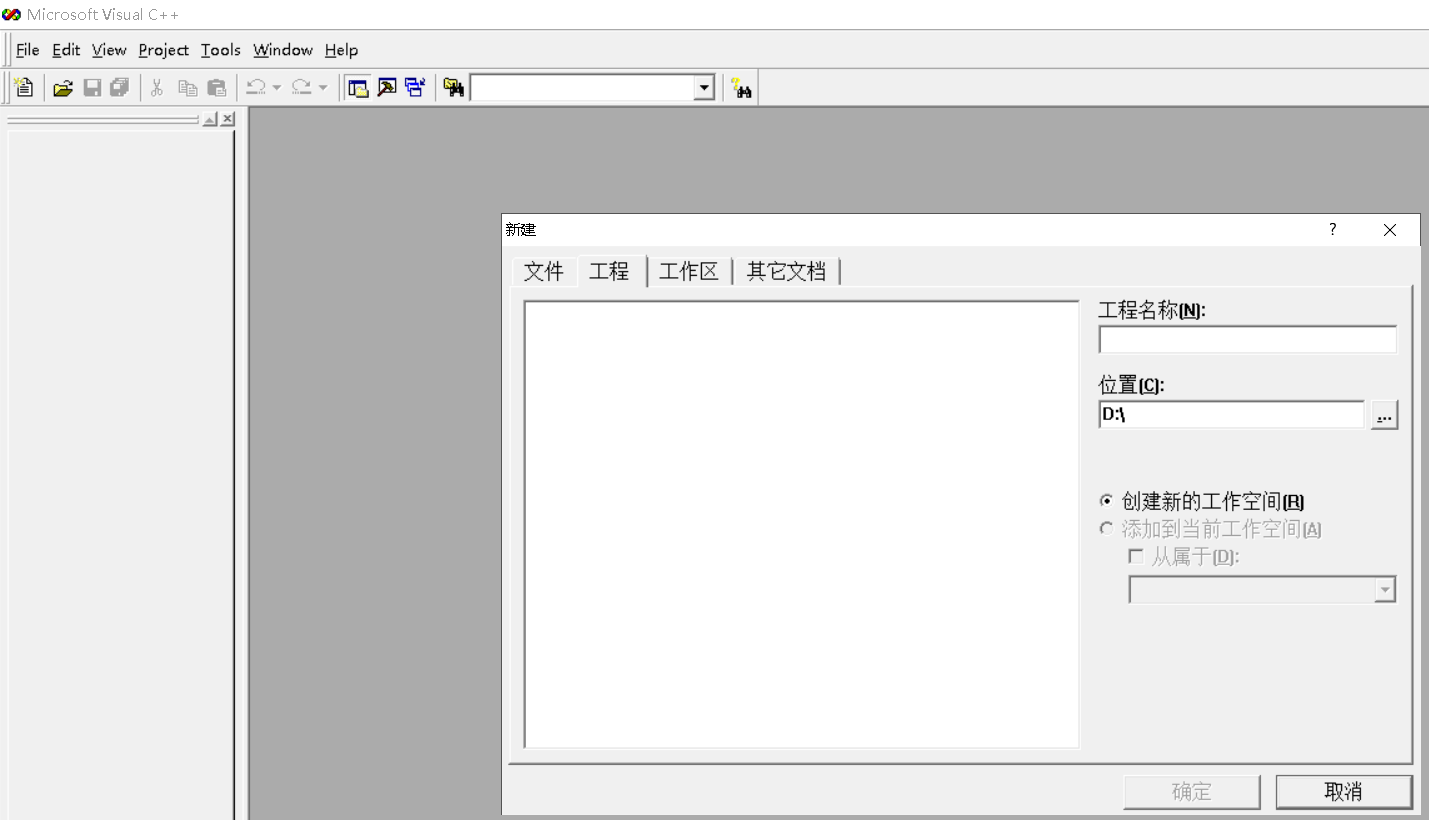Click the New Text File toolbar icon
This screenshot has height=820, width=1429.
click(x=24, y=88)
